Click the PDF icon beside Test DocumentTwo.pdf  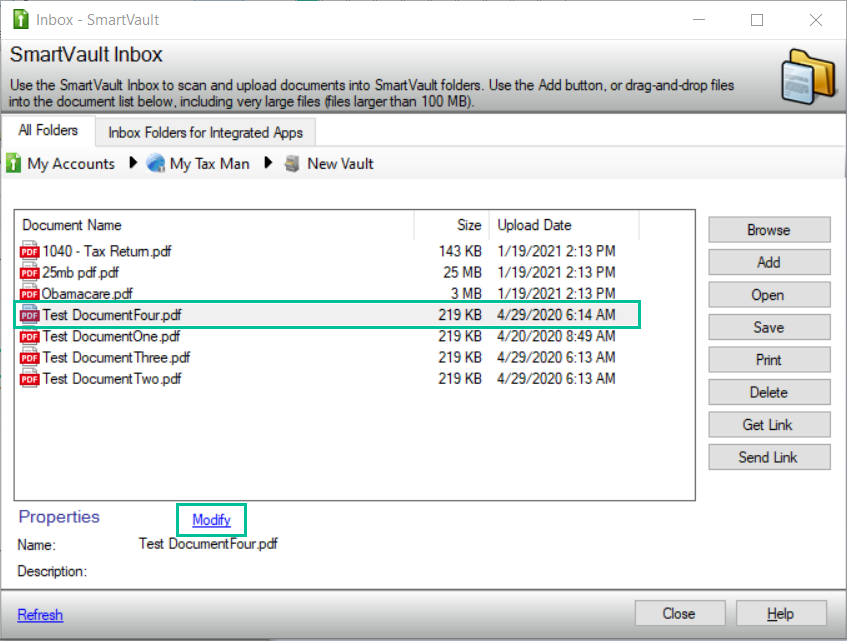tap(29, 379)
